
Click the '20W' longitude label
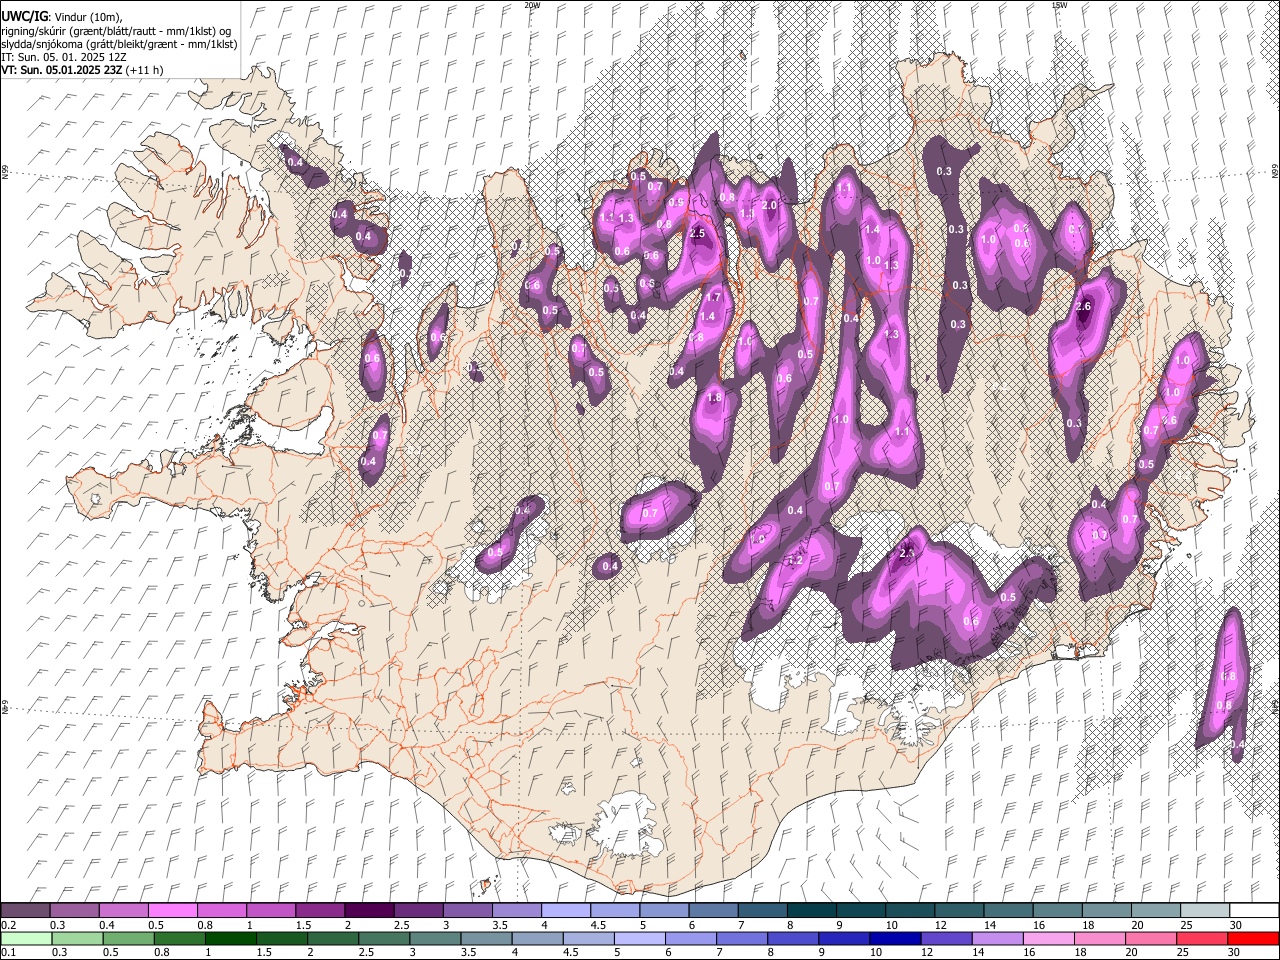coord(532,5)
